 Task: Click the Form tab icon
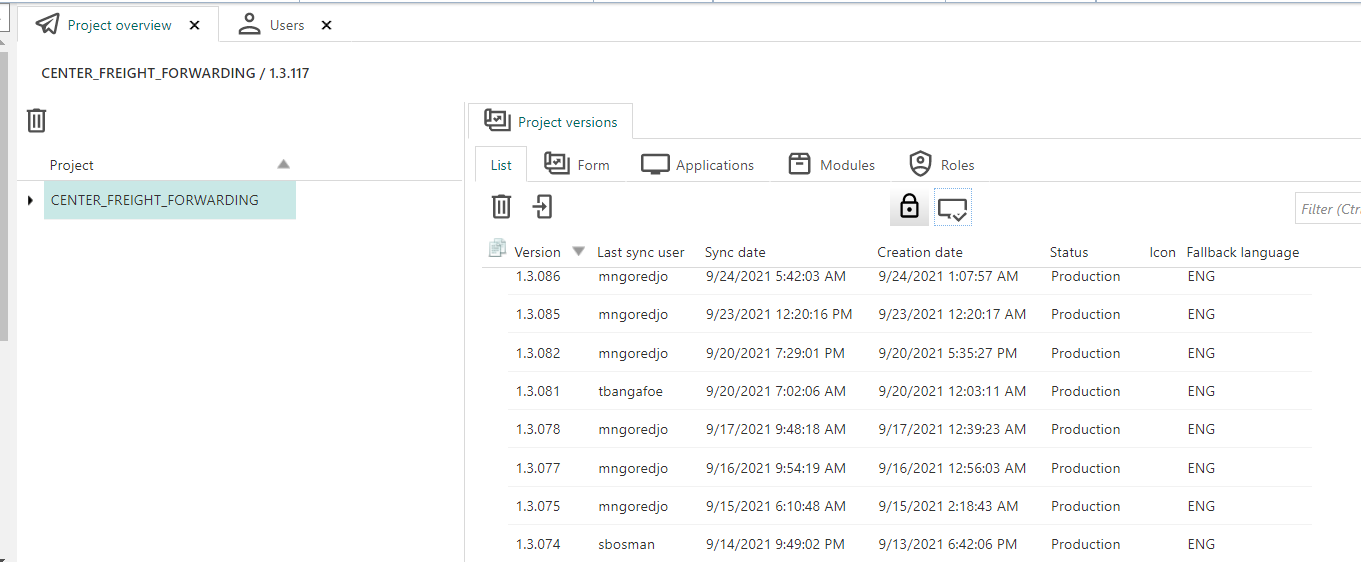point(557,163)
